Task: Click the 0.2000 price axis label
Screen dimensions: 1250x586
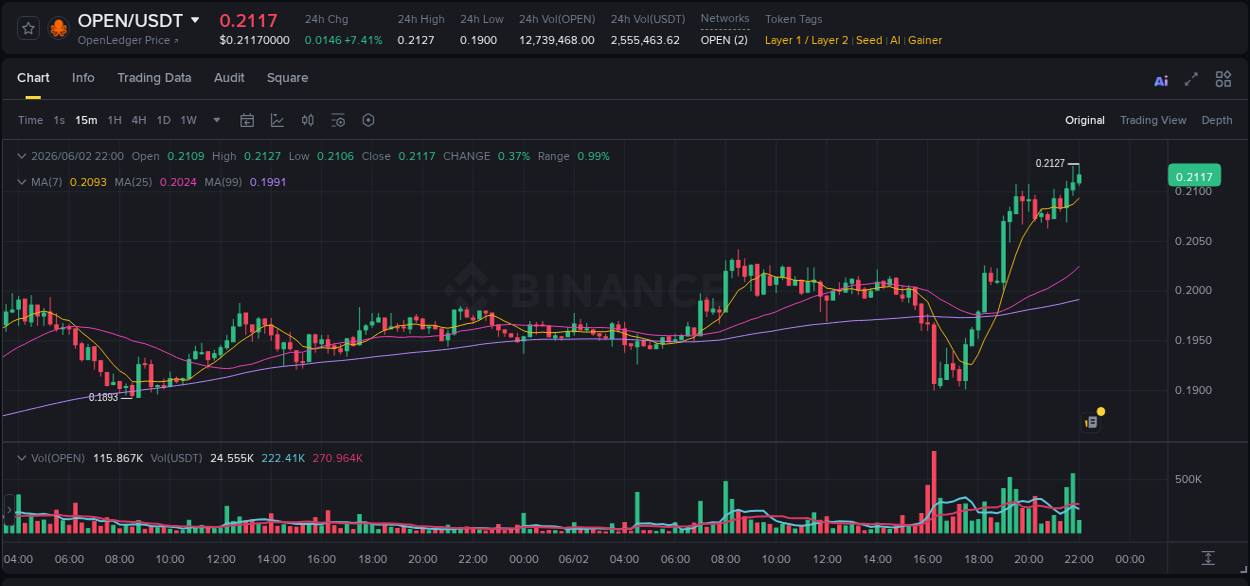Action: tap(1193, 290)
